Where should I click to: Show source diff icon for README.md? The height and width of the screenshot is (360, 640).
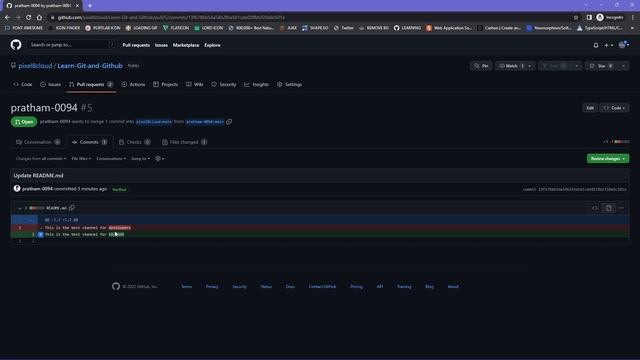click(595, 208)
